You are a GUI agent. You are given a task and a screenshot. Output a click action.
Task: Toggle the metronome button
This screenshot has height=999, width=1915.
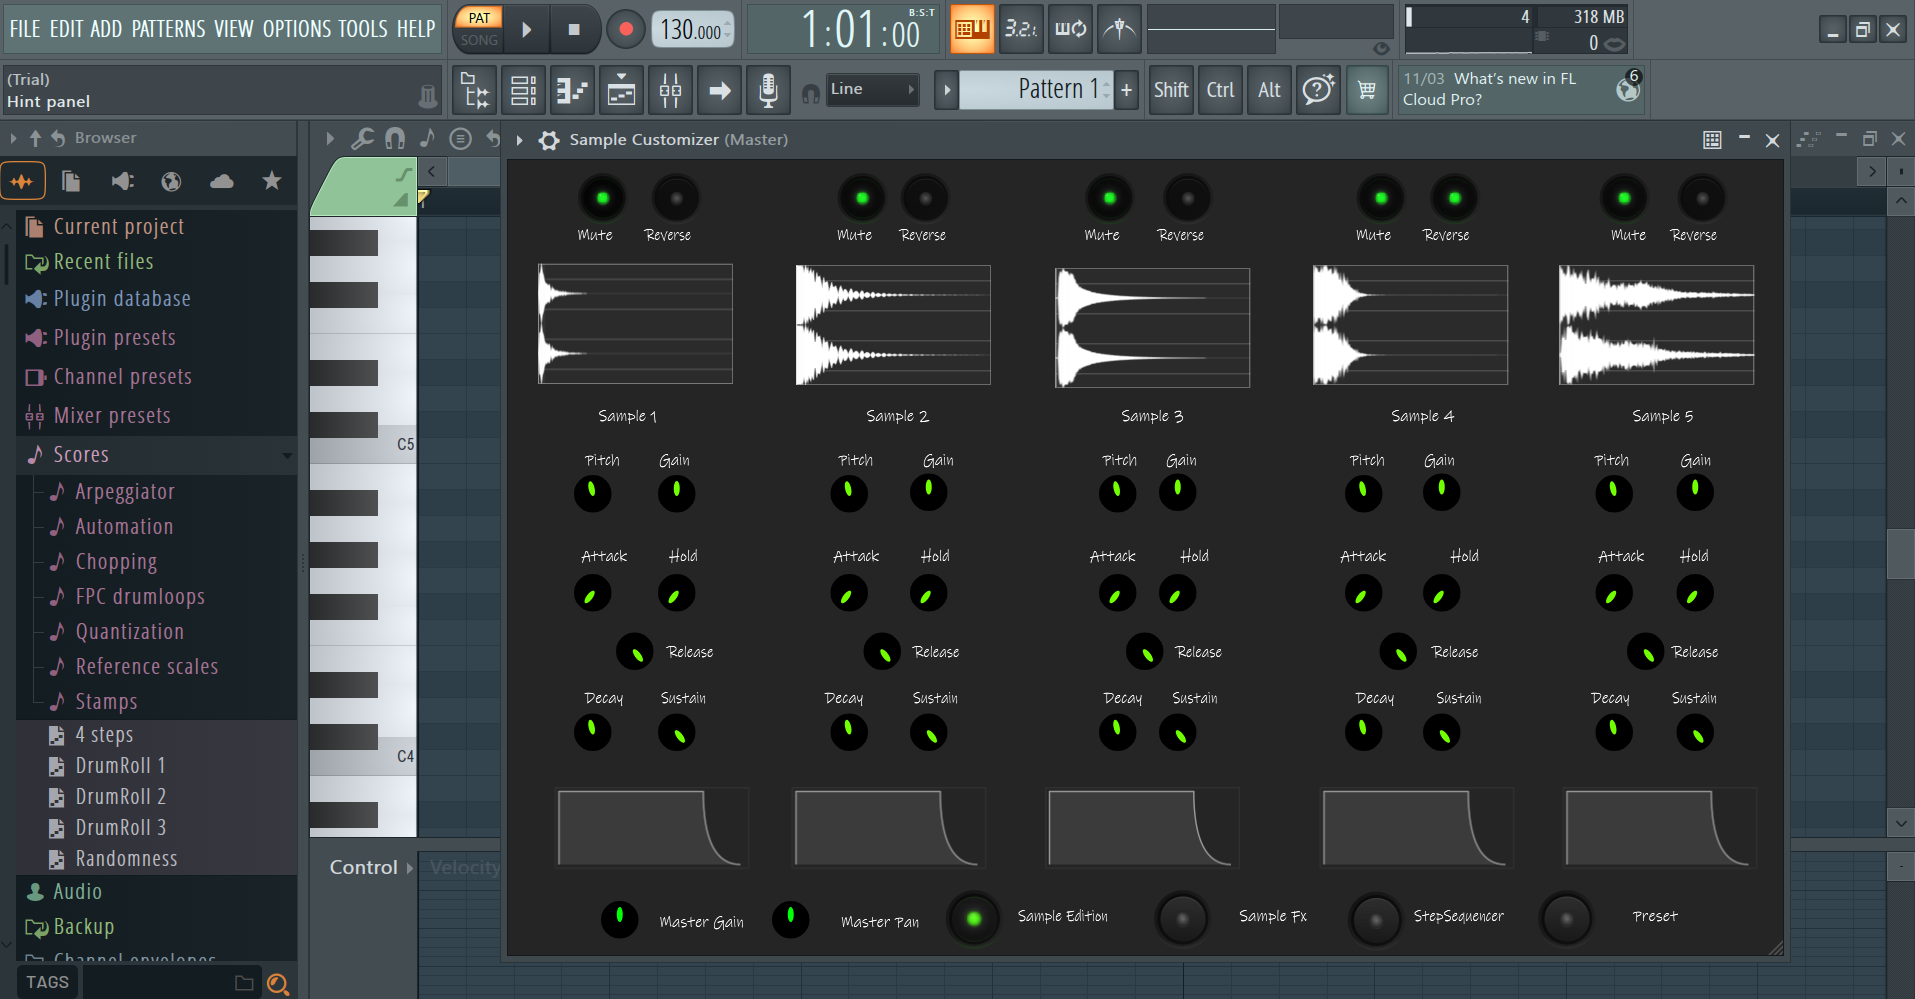(1119, 29)
